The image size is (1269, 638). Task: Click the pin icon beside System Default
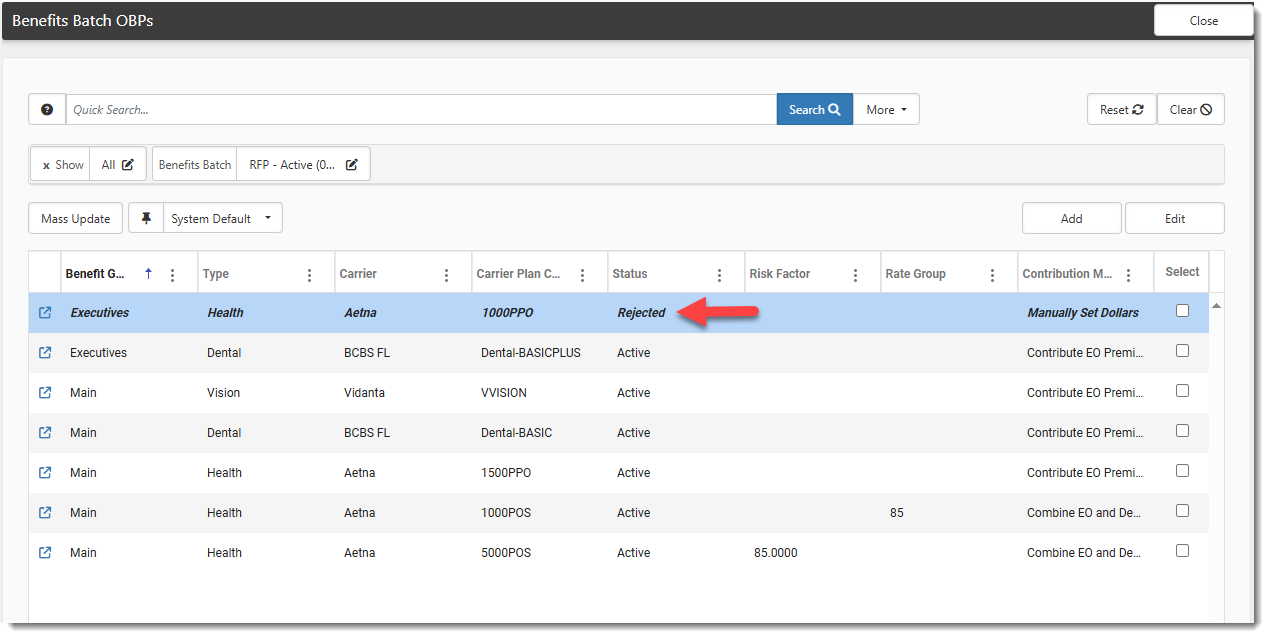point(146,218)
